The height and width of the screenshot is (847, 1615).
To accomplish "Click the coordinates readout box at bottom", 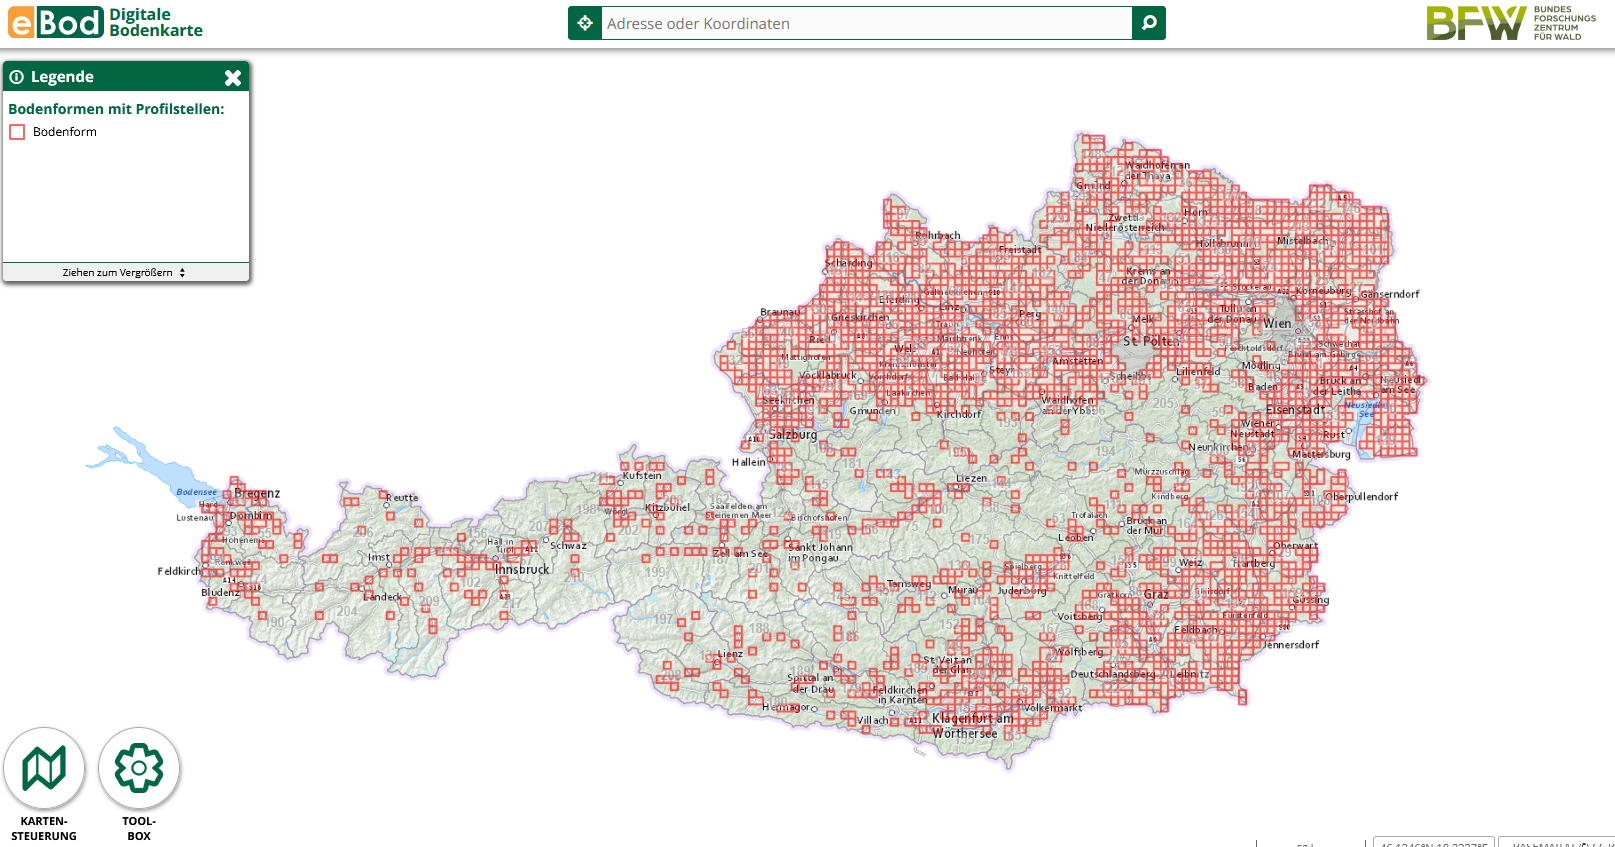I will tap(1433, 842).
